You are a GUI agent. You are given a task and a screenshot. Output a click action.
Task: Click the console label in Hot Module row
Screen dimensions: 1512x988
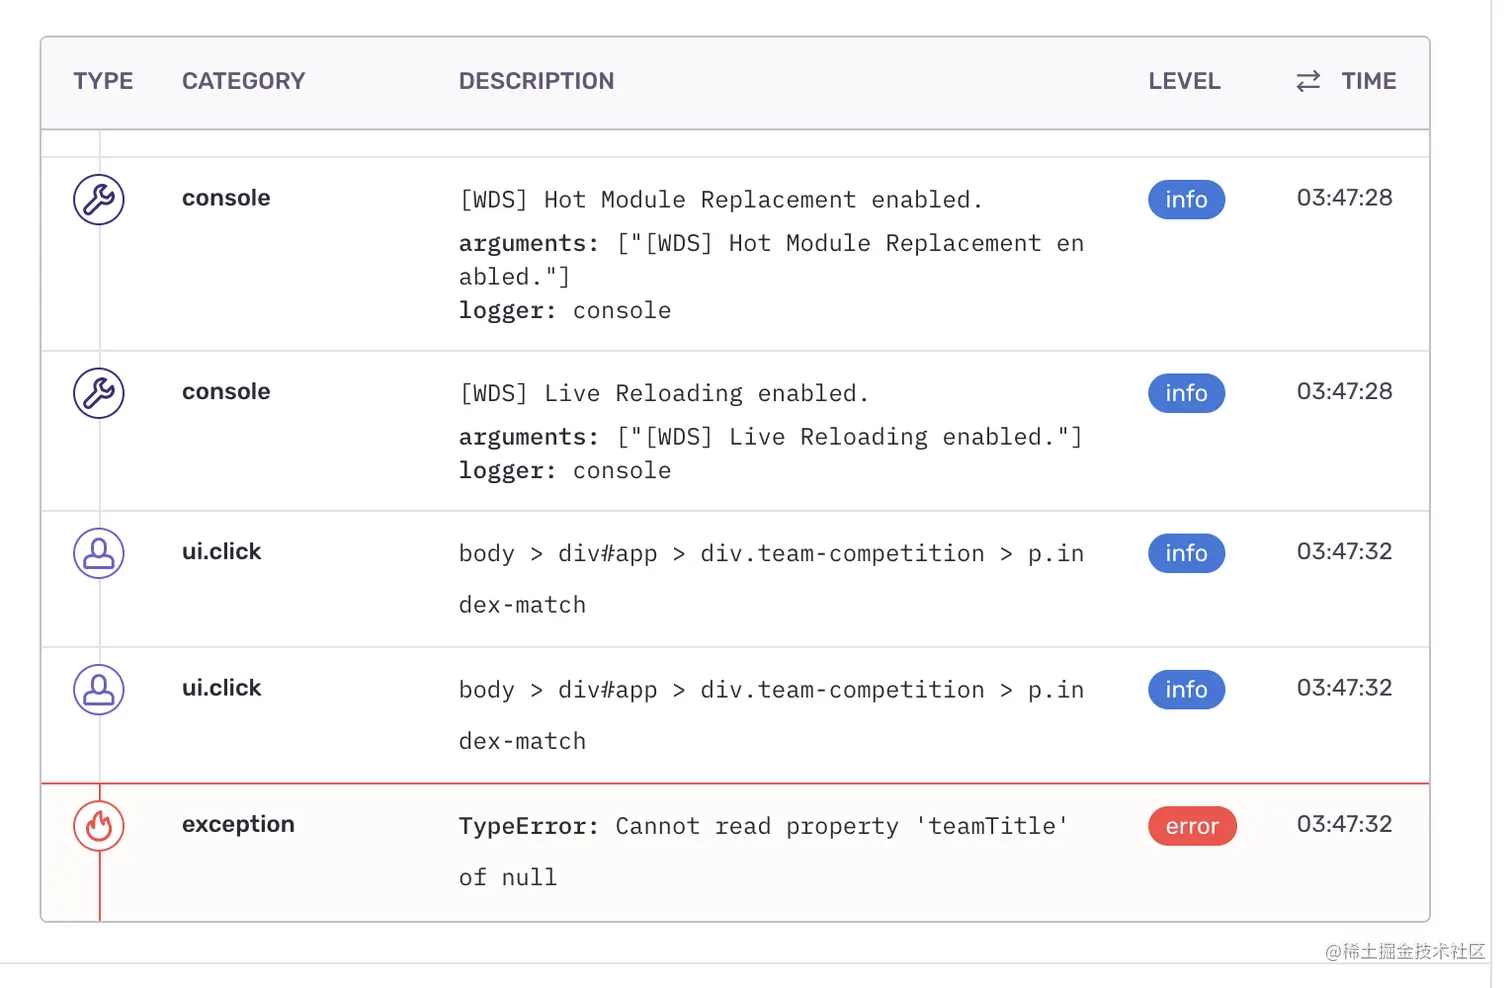click(226, 198)
